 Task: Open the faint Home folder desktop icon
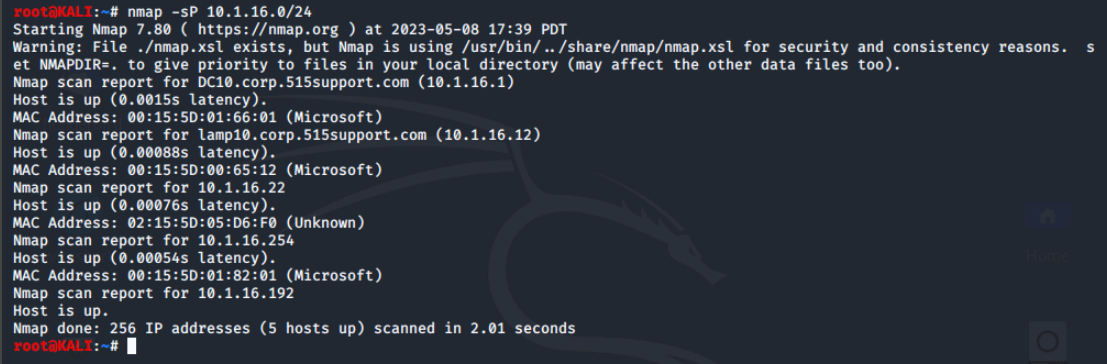tap(1047, 216)
